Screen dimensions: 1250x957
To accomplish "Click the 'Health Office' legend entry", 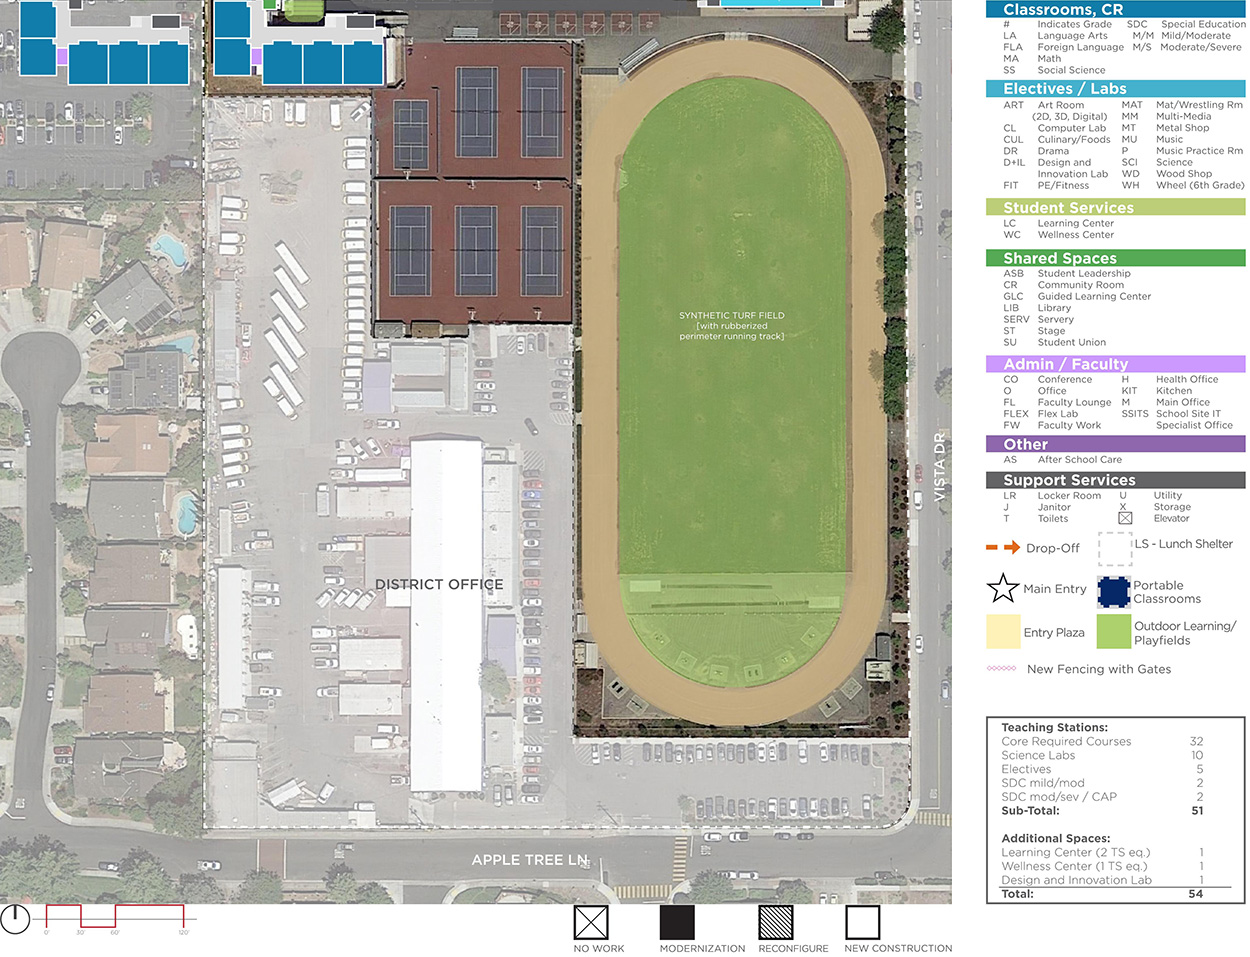I will [1187, 379].
